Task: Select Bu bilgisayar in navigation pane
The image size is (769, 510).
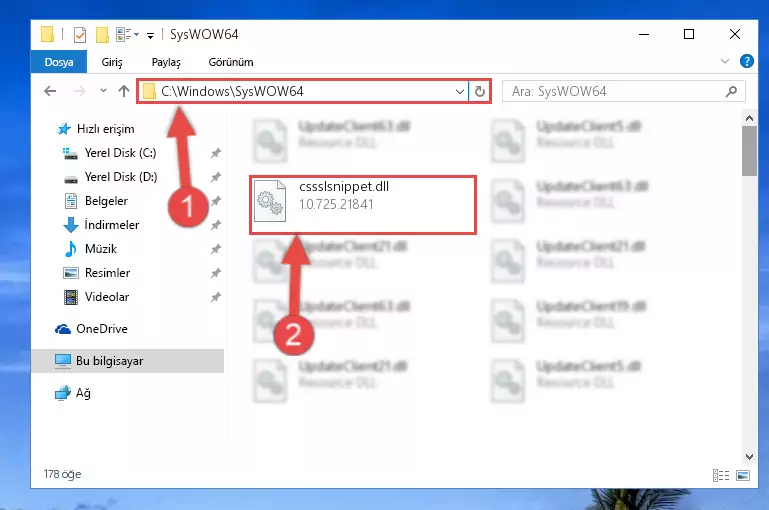Action: 128,361
